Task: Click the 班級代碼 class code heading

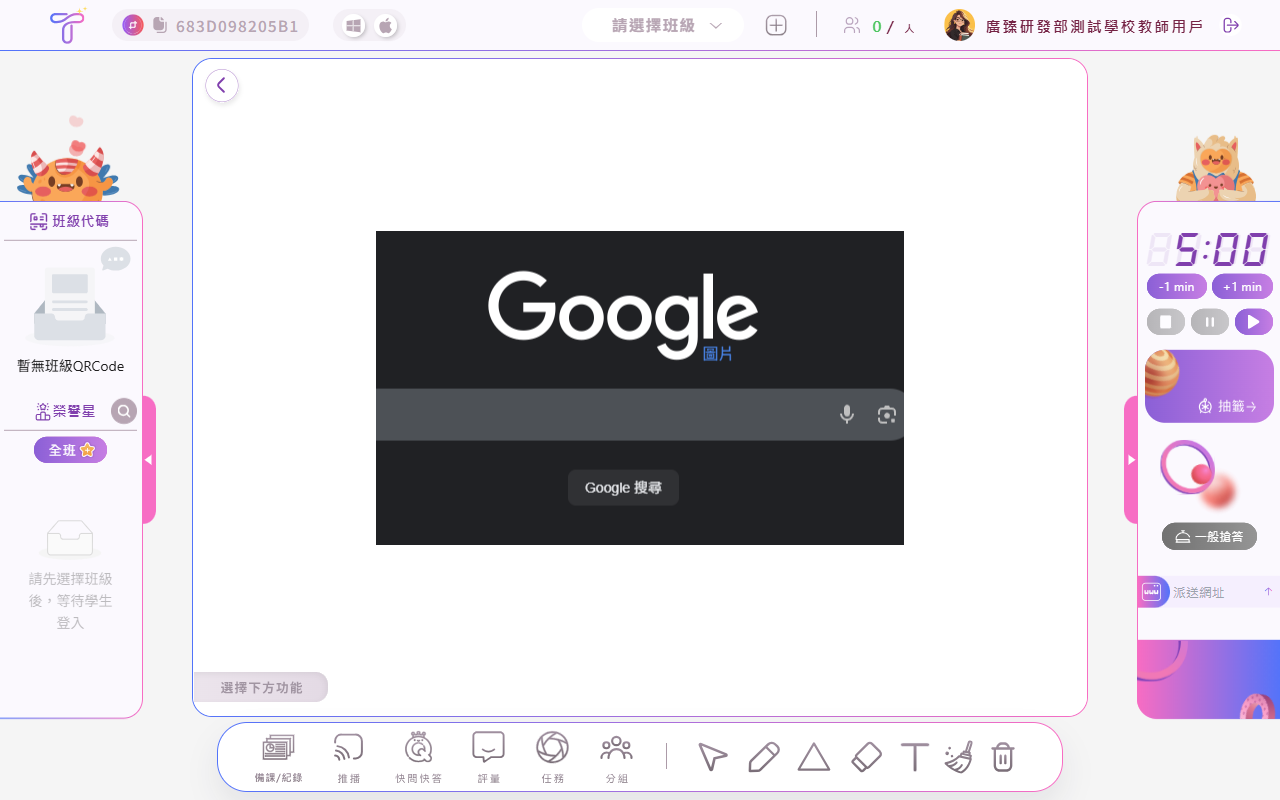Action: [70, 221]
